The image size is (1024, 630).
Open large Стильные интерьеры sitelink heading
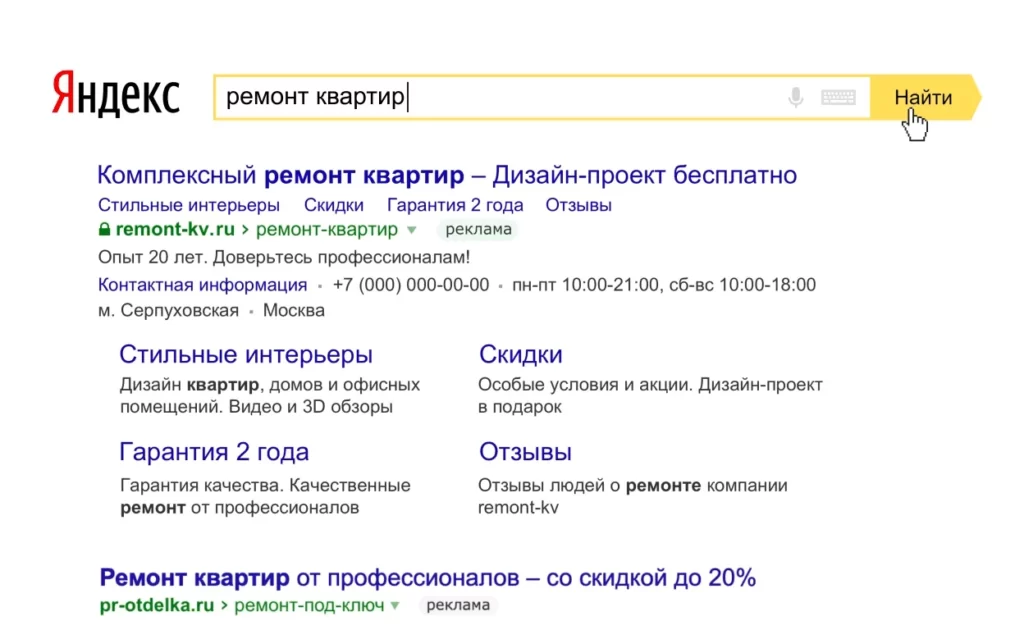[x=246, y=354]
